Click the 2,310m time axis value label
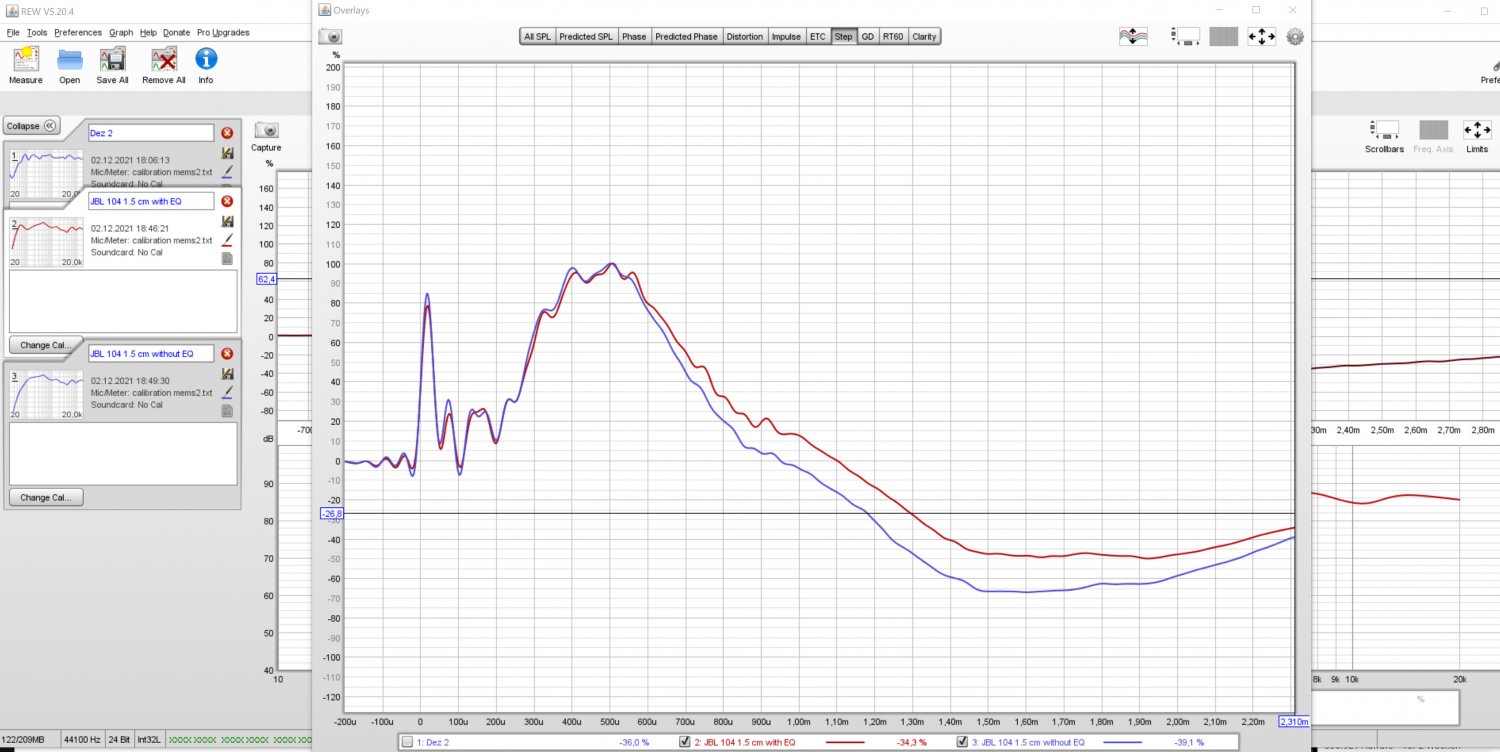Viewport: 1500px width, 752px height. point(1294,721)
